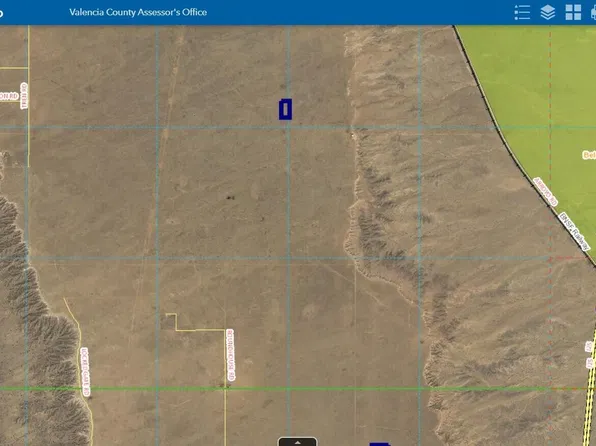
Task: Expand the attribute table arrow tab
Action: 297,442
